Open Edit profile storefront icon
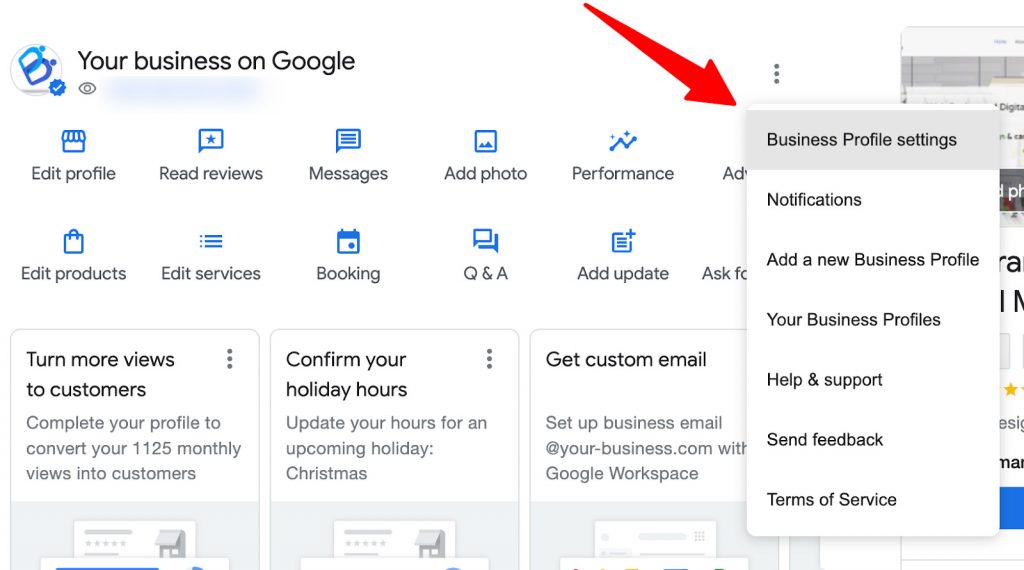This screenshot has height=570, width=1024. pos(73,140)
